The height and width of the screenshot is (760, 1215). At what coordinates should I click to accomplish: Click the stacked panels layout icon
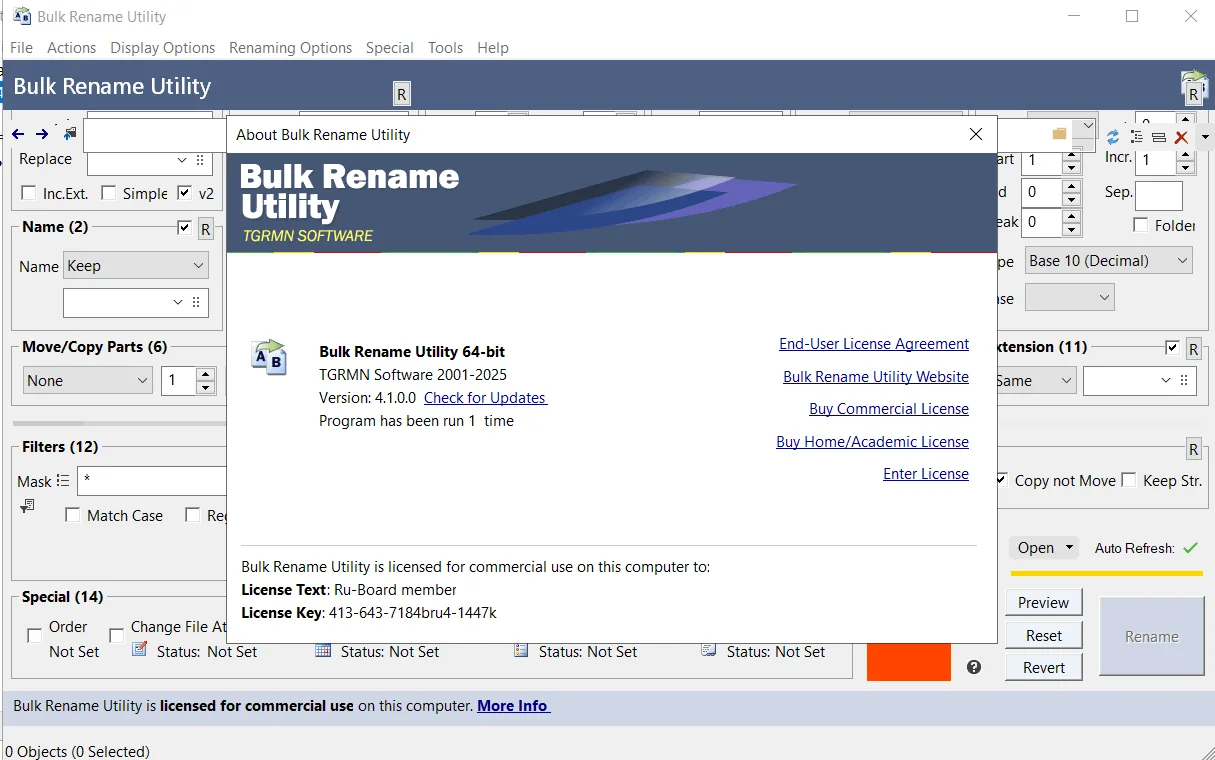pos(1159,137)
